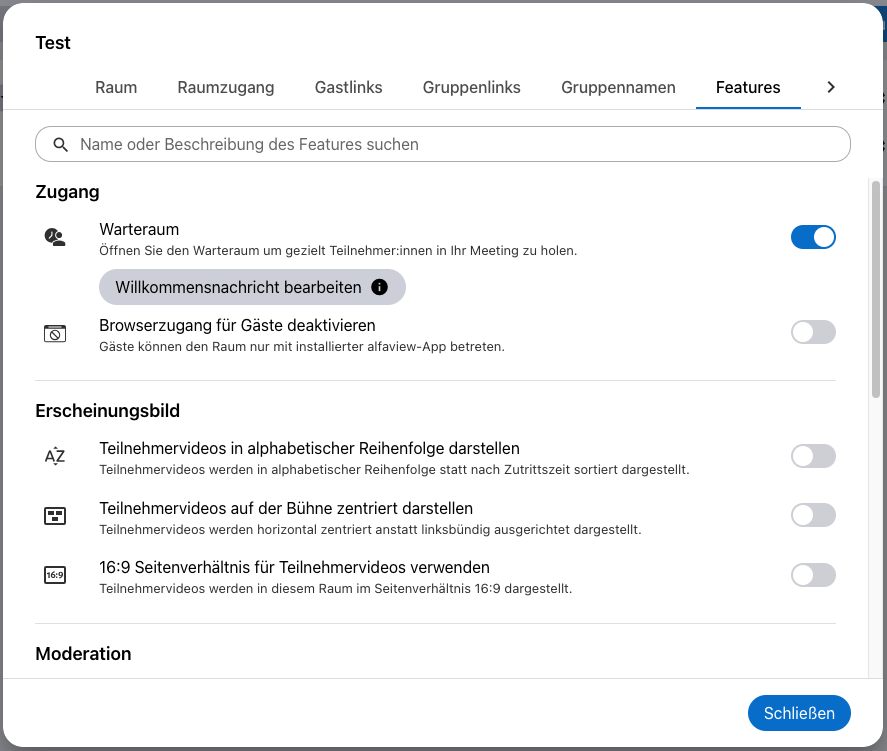Select the Gruppenlinks tab
This screenshot has height=751, width=887.
(471, 87)
